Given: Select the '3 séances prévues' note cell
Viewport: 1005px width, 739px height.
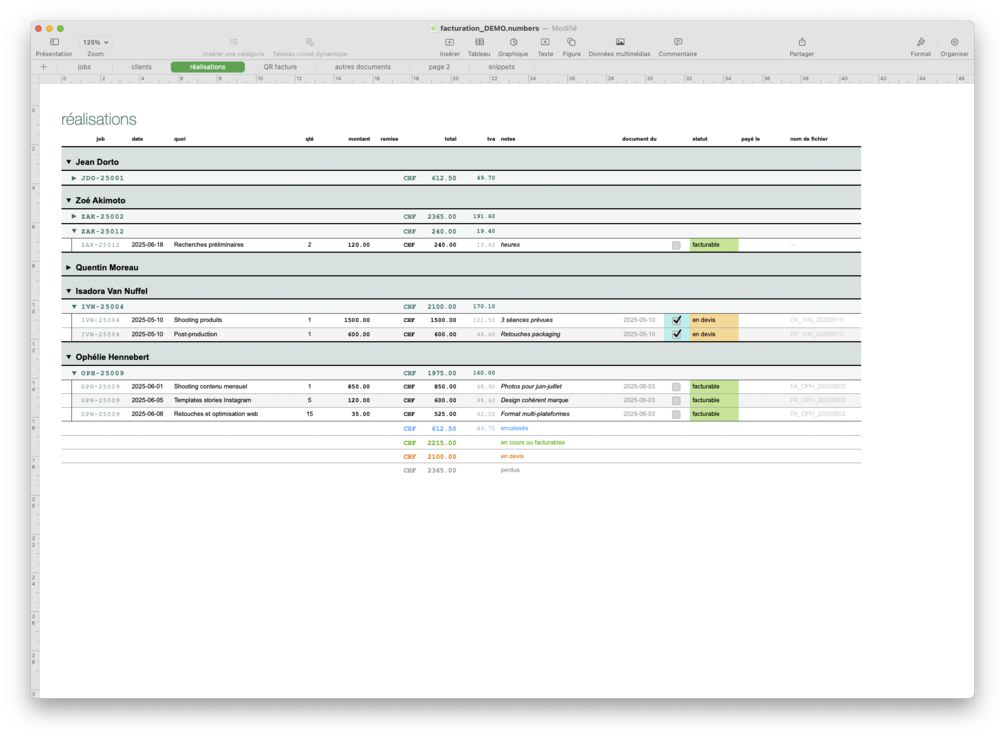Looking at the screenshot, I should point(526,320).
